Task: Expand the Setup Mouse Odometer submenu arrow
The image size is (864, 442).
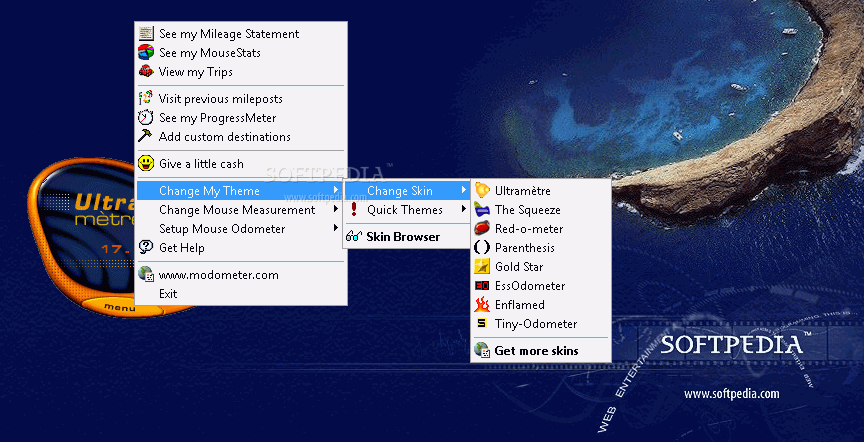Action: [336, 228]
